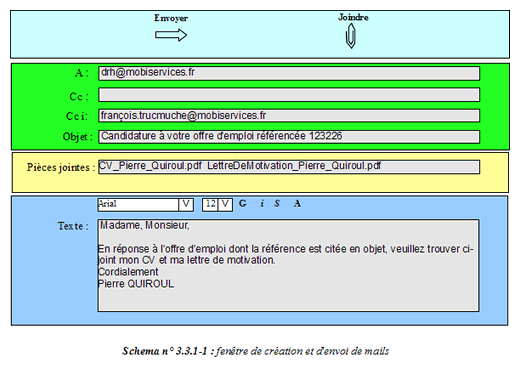Click the Envoyer label
This screenshot has width=520, height=368.
171,18
